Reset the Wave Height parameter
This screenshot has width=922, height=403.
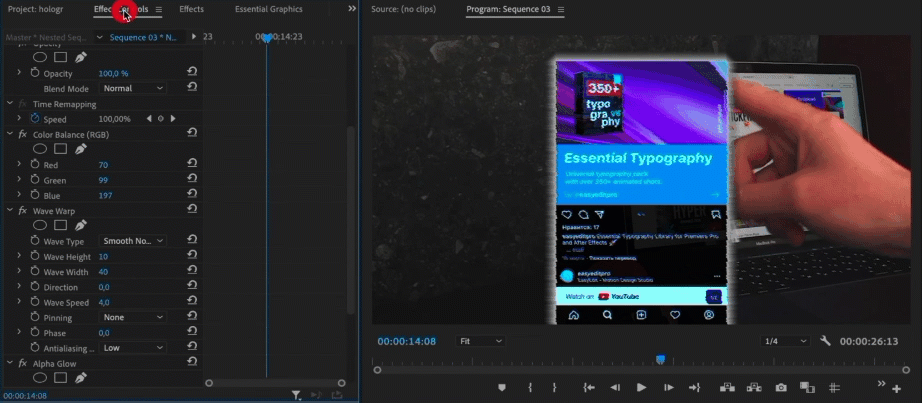pos(192,255)
